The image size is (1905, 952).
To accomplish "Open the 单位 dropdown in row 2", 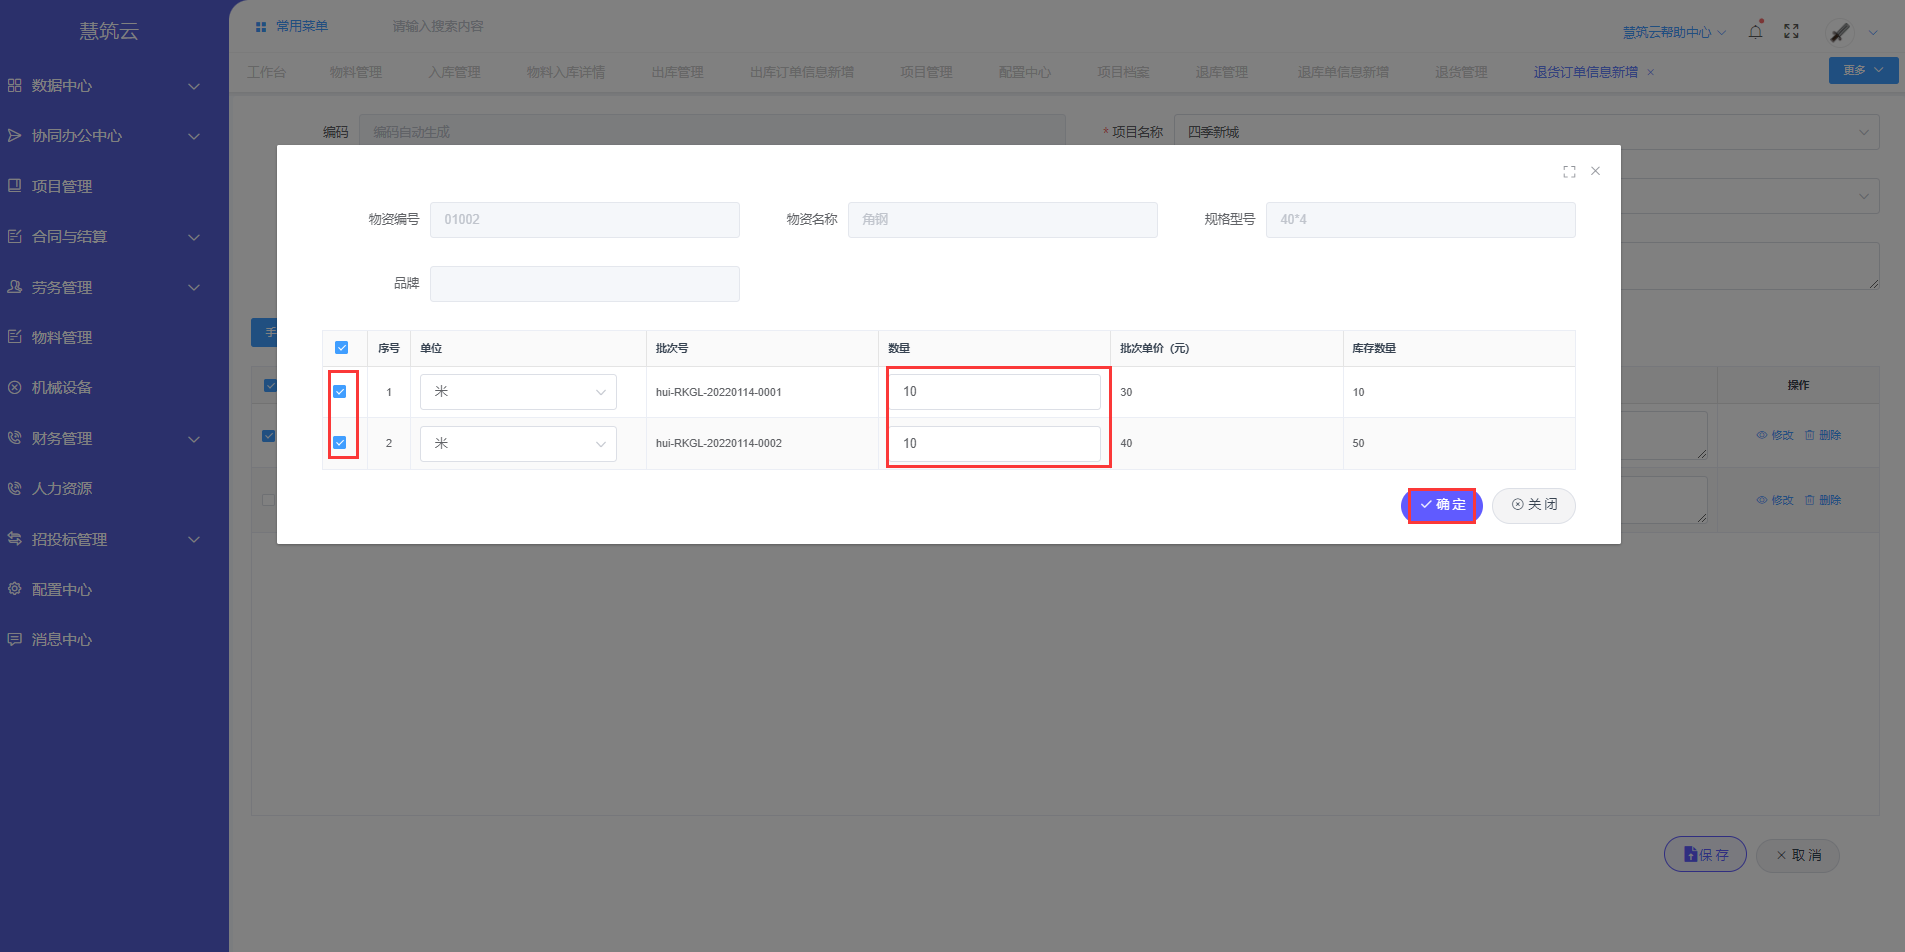I will pyautogui.click(x=518, y=443).
